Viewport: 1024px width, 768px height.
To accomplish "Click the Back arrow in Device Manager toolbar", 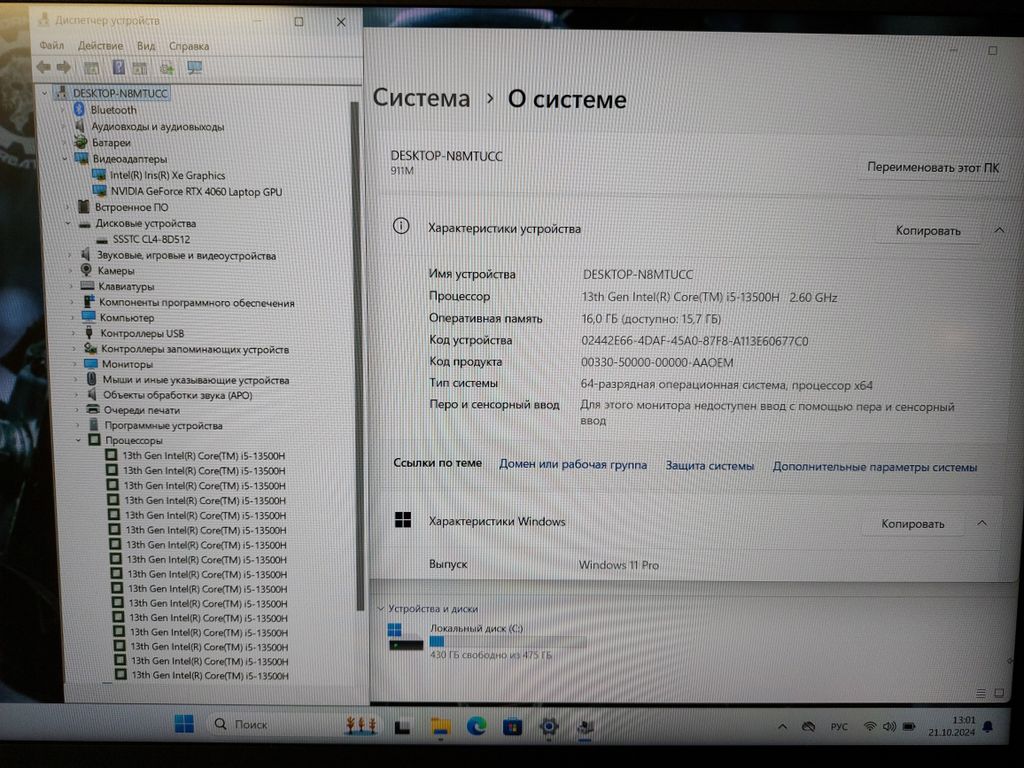I will click(43, 67).
